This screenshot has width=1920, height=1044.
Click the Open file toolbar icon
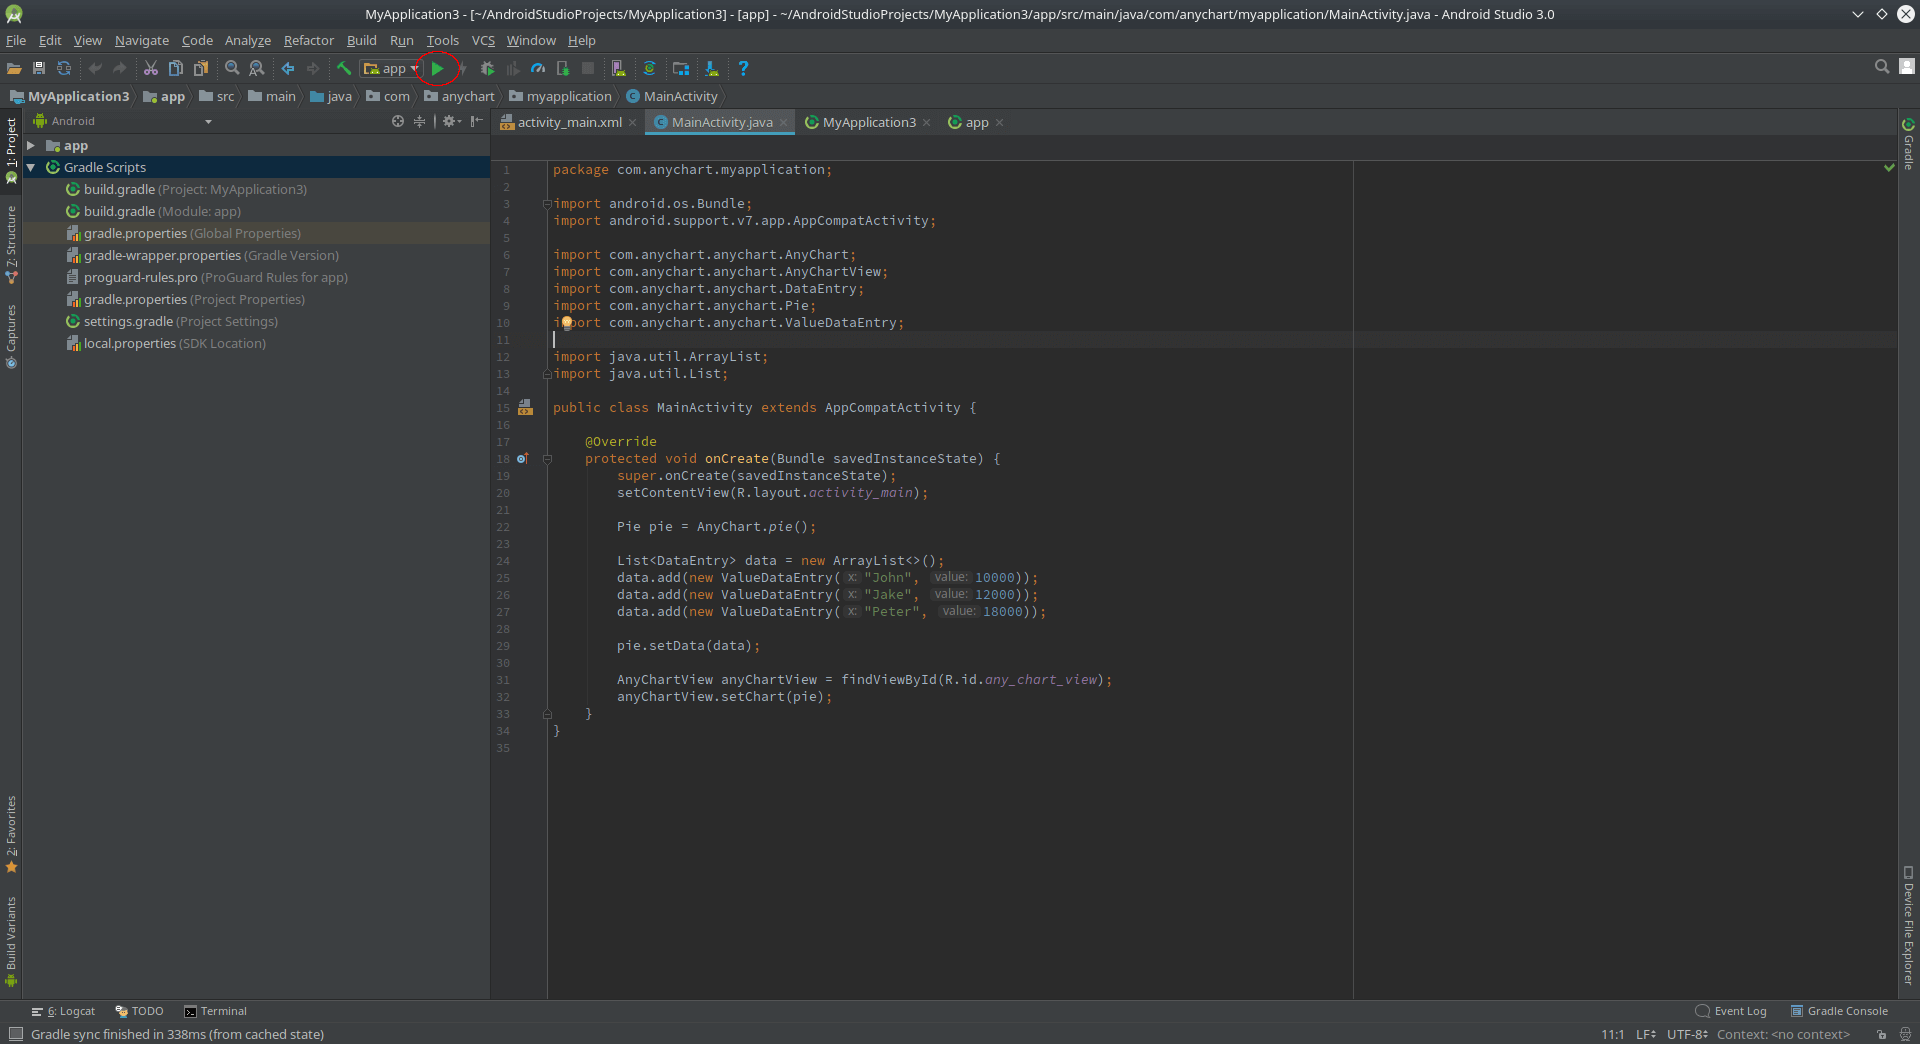coord(14,68)
